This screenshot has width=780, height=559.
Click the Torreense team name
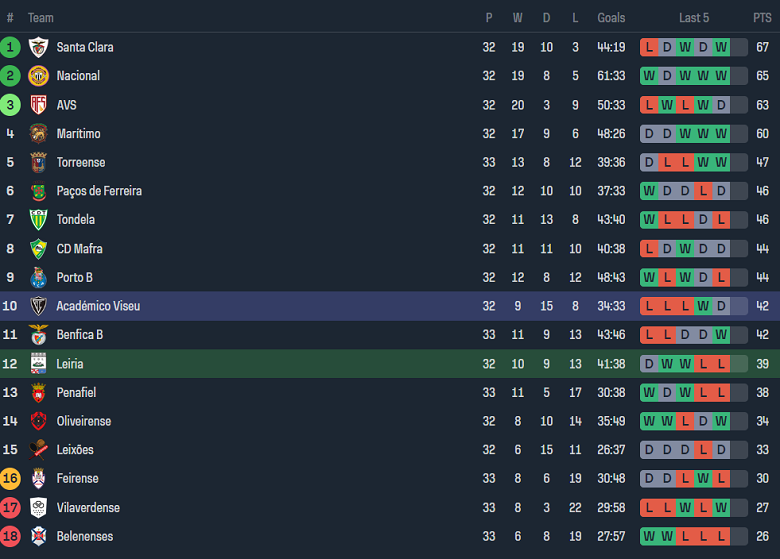coord(81,162)
